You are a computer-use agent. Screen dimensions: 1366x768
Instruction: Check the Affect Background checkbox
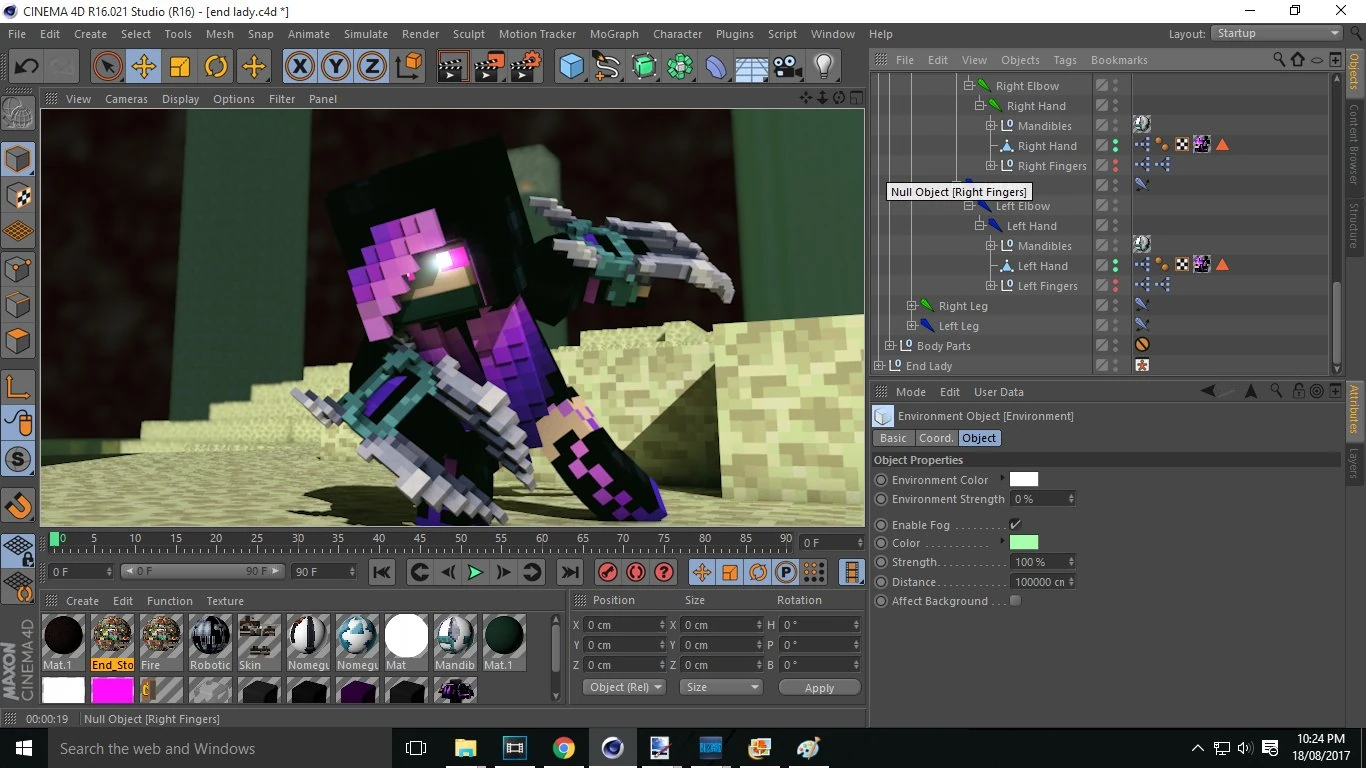pos(1015,601)
